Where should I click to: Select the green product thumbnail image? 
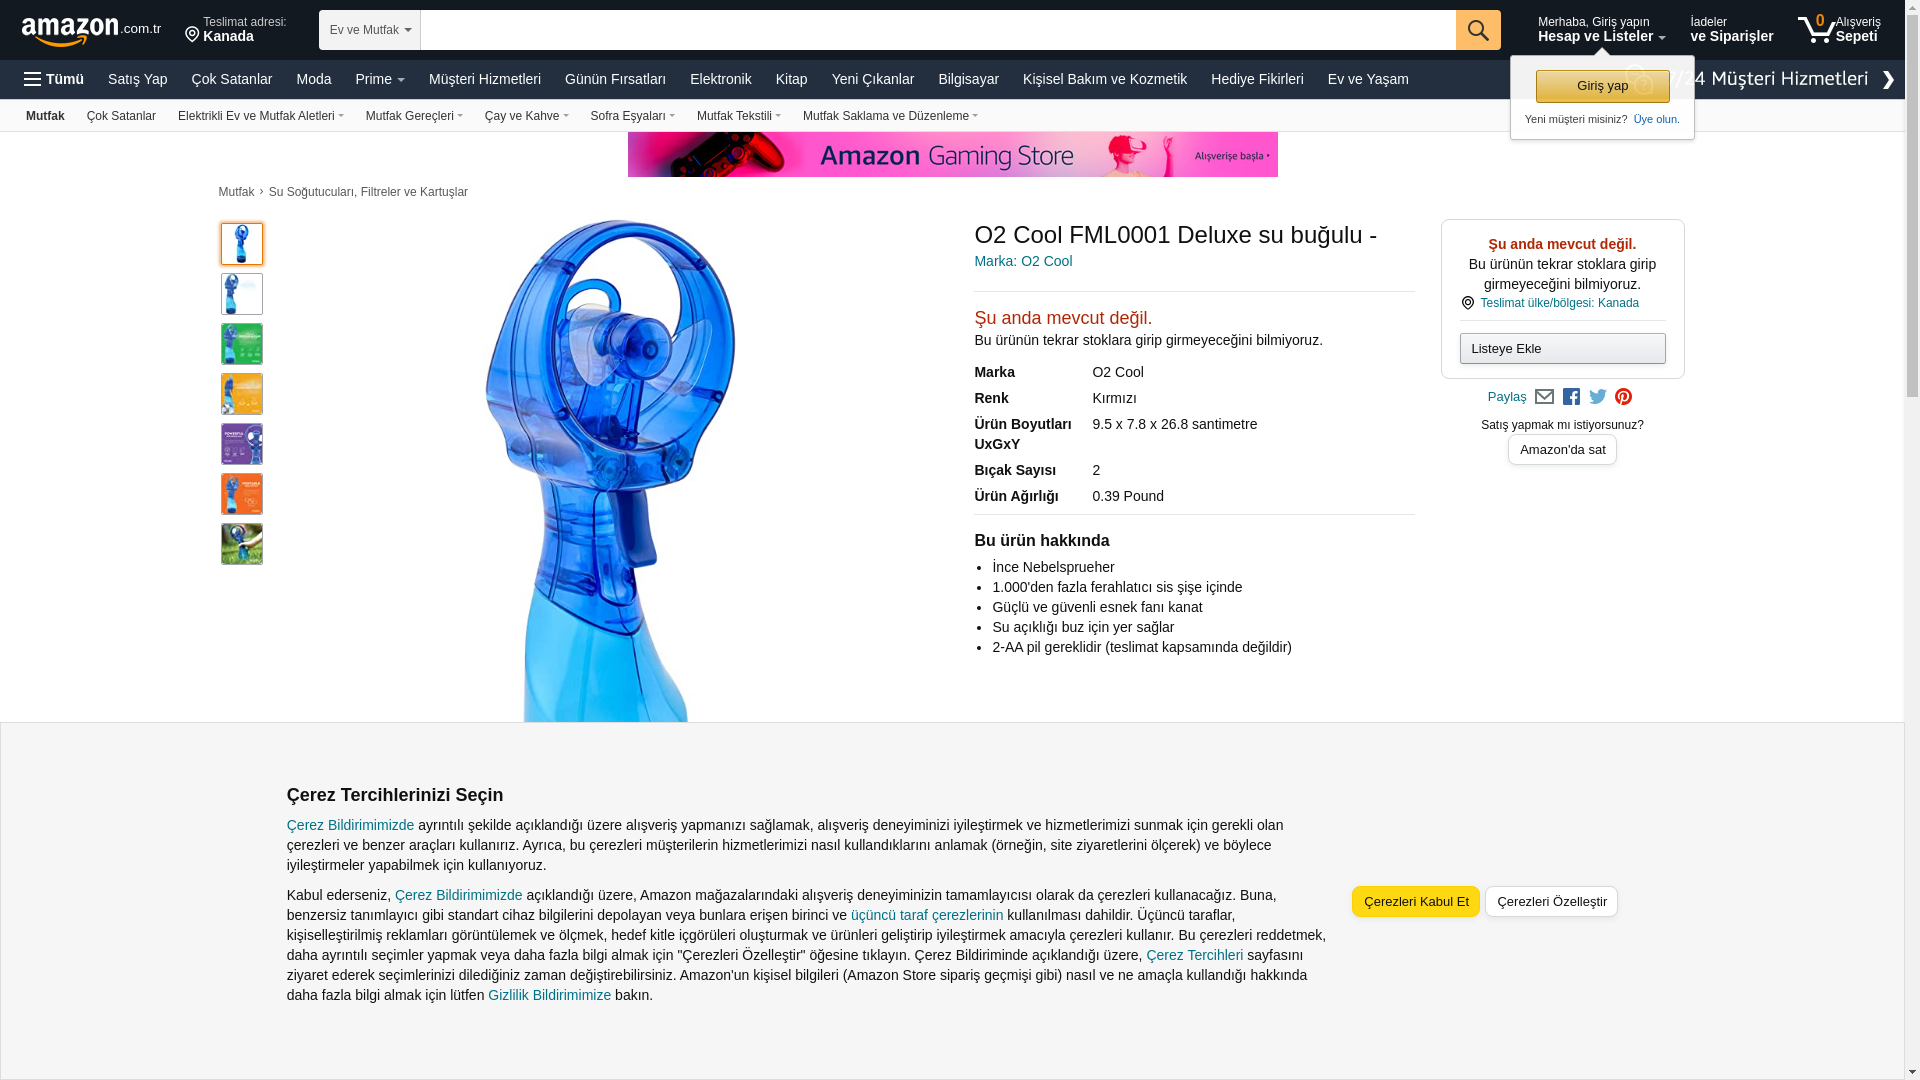tap(242, 344)
